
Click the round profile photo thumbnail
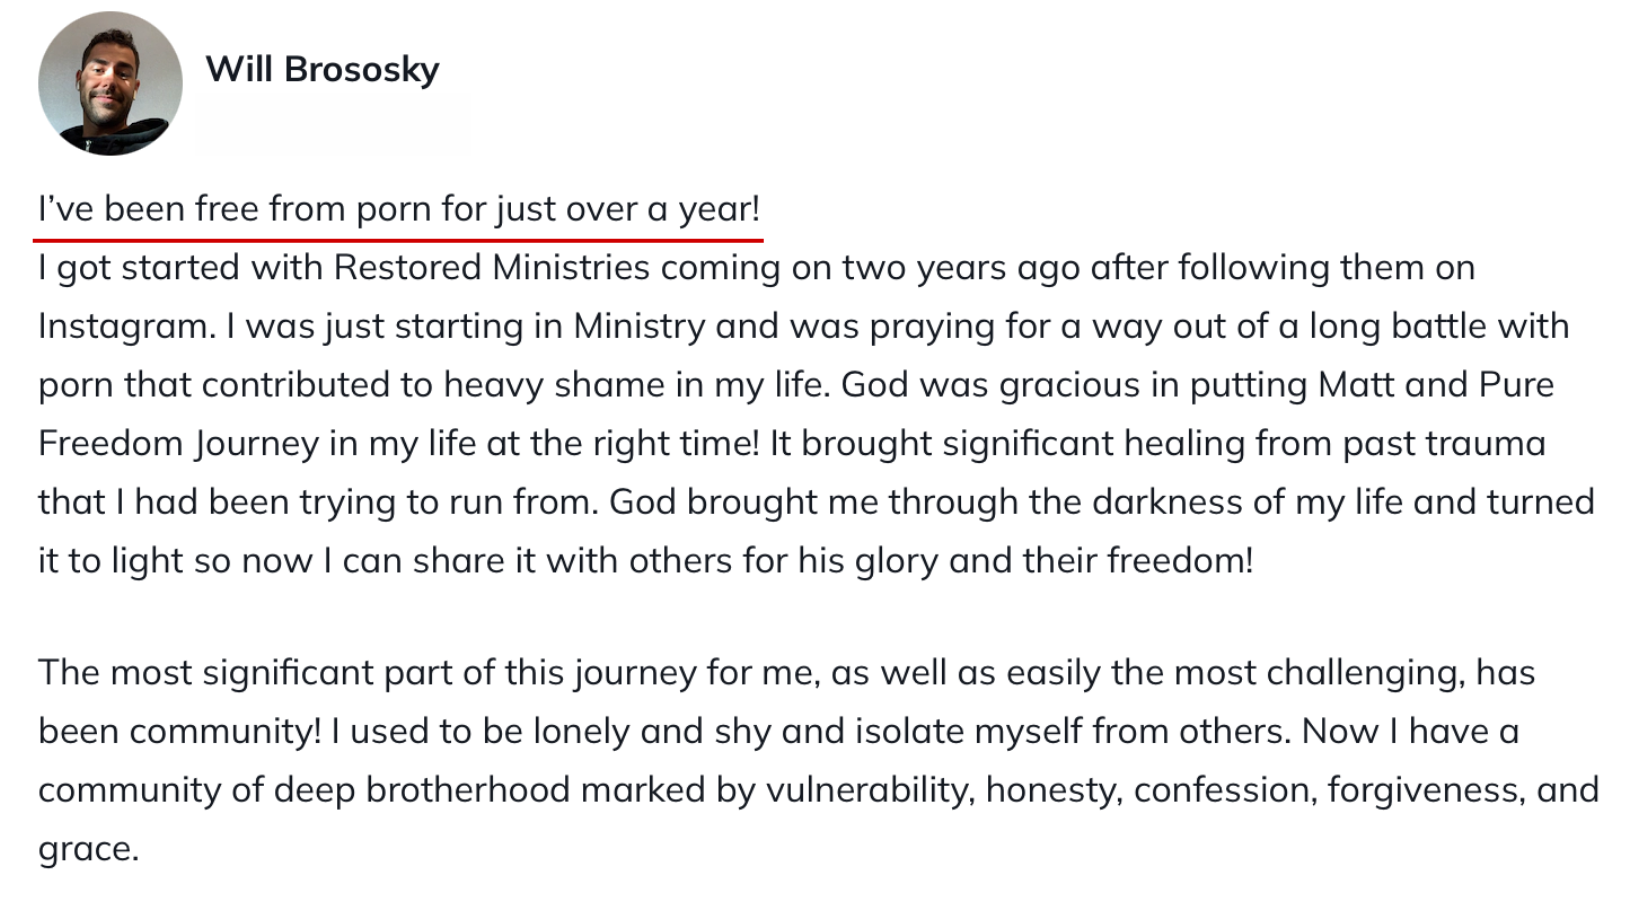click(110, 83)
